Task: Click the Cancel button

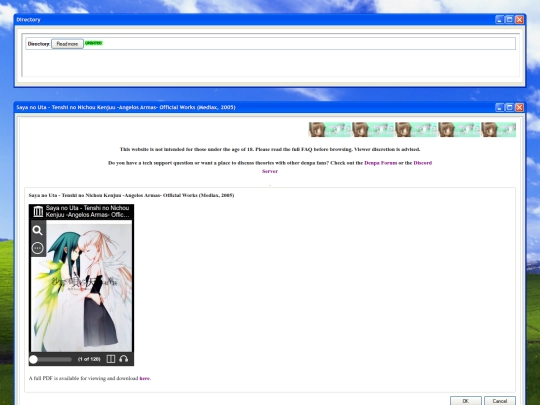Action: 500,401
